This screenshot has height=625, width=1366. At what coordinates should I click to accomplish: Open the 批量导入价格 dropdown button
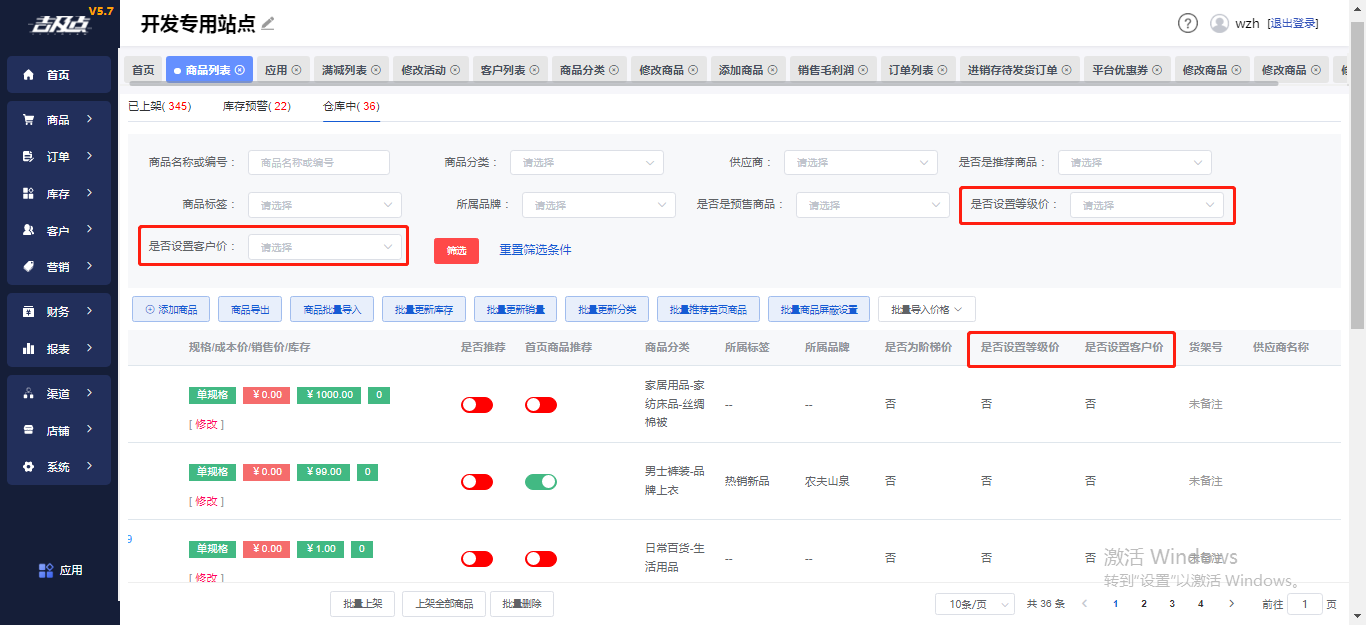926,310
